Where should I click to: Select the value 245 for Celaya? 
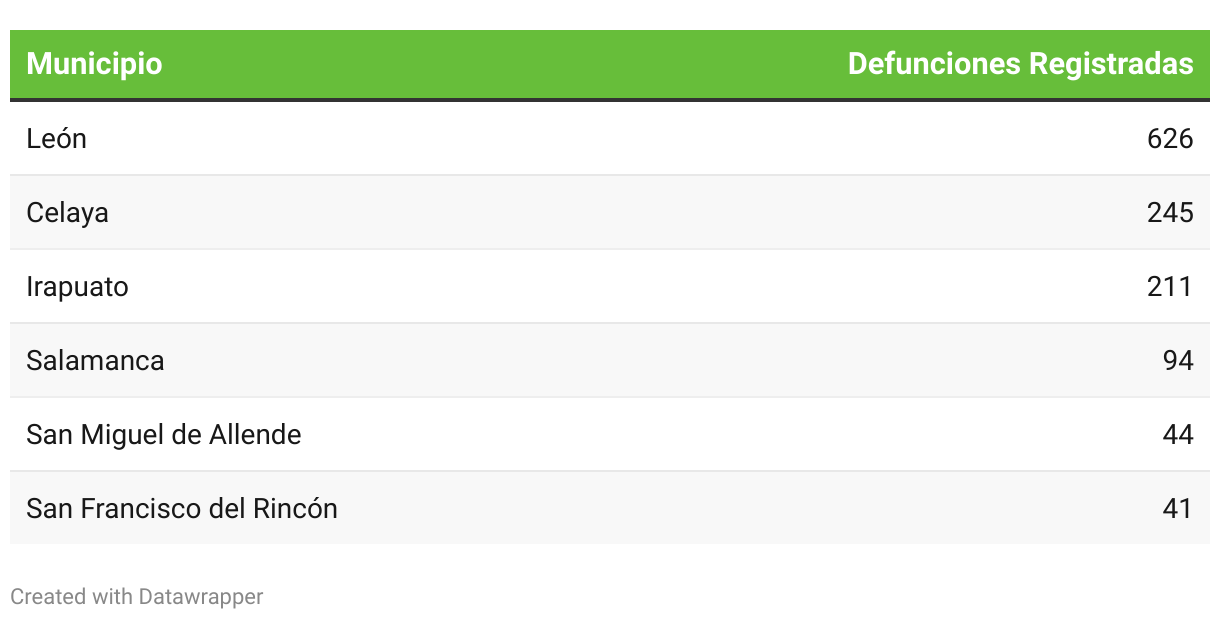tap(1170, 213)
